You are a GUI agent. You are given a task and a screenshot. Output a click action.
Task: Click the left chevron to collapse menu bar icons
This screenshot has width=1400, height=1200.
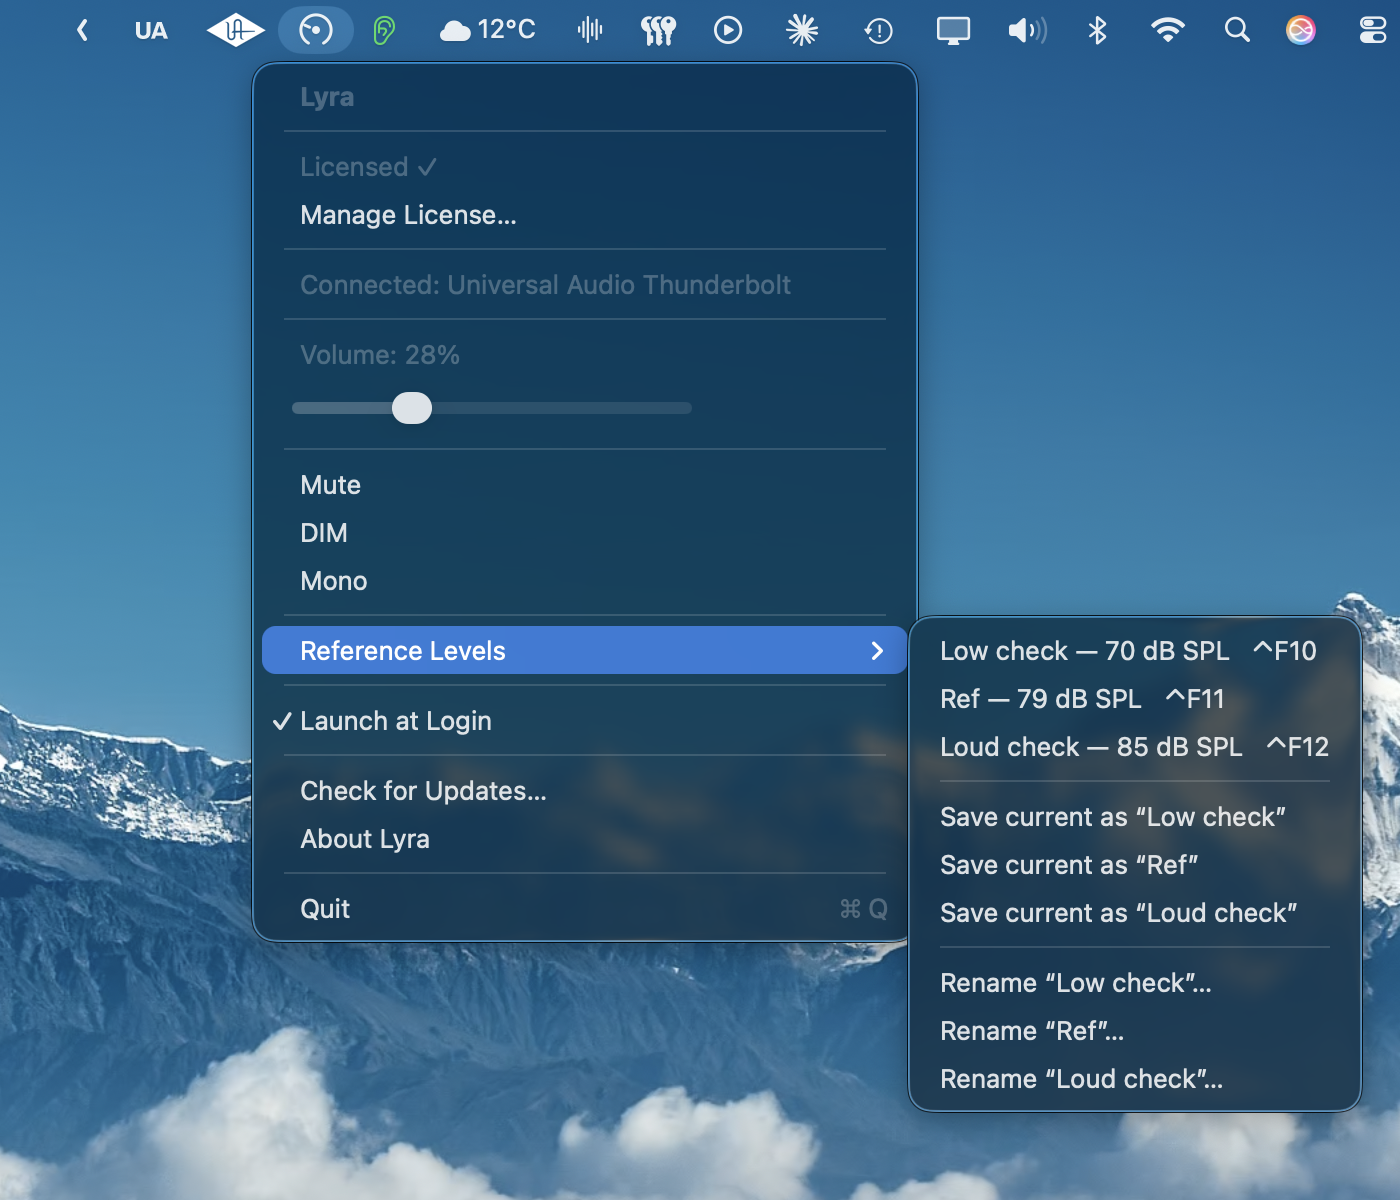coord(82,31)
